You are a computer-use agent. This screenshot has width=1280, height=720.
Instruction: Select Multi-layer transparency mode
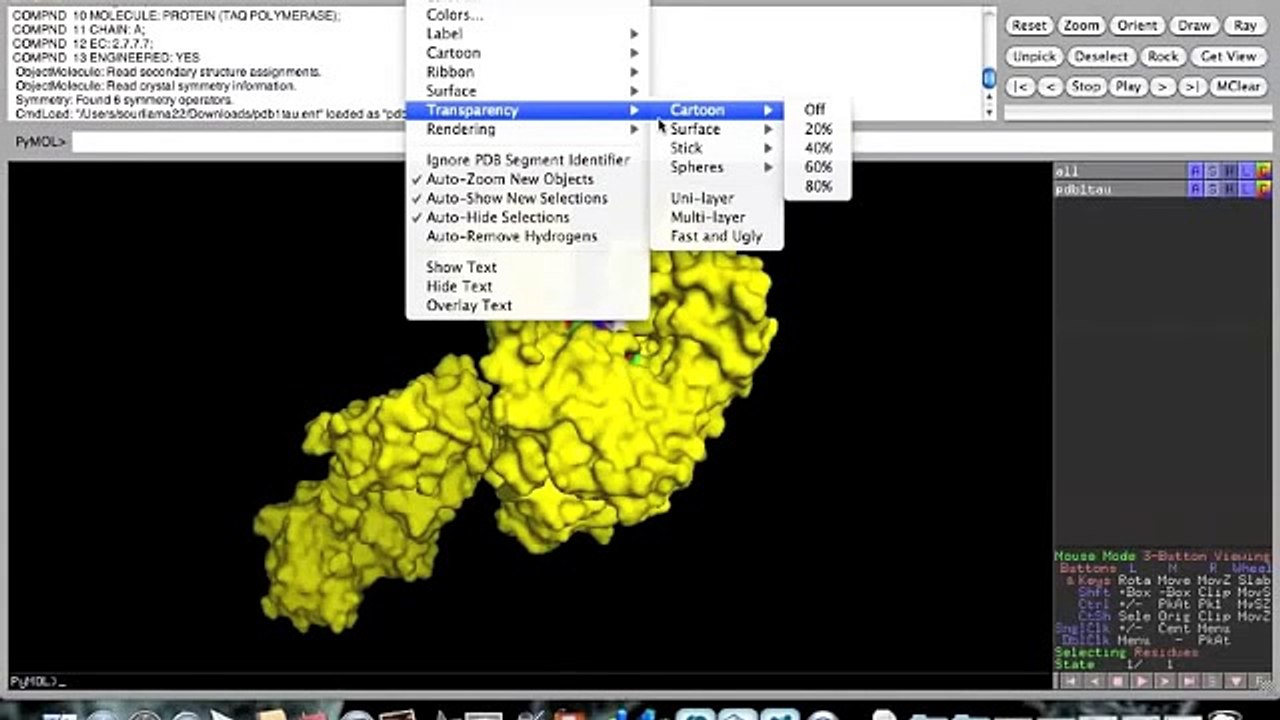click(716, 217)
